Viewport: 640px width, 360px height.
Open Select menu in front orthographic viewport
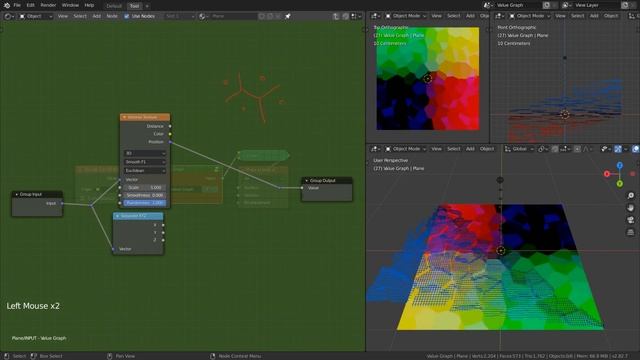[x=578, y=16]
